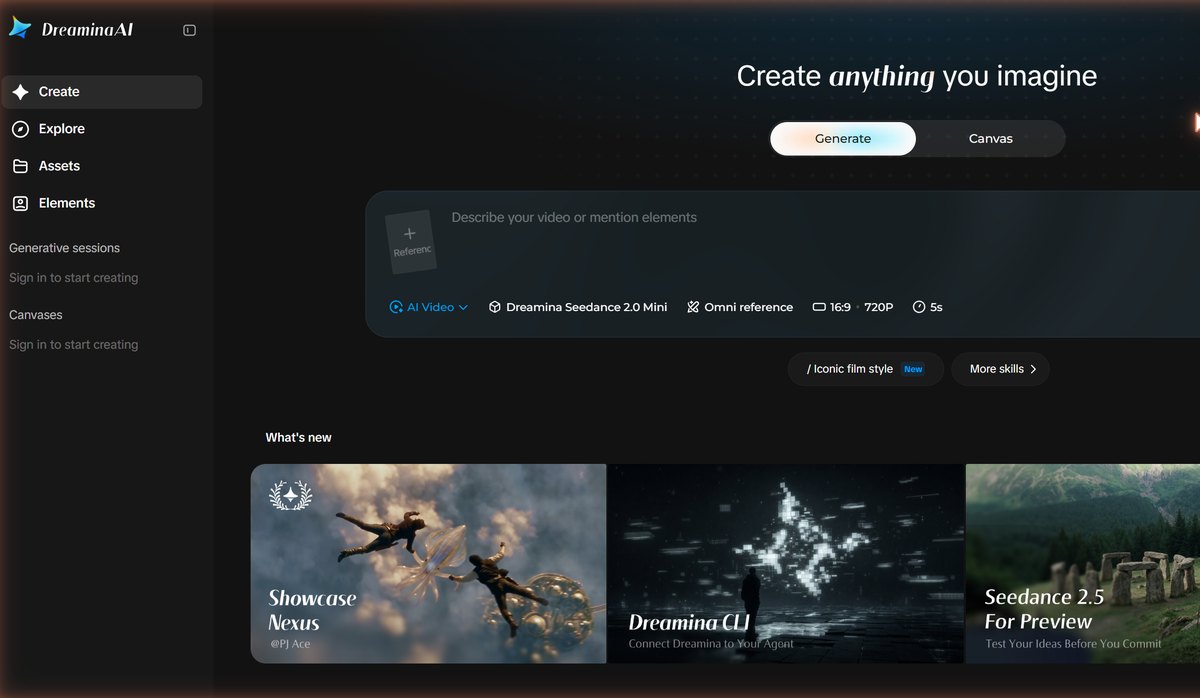This screenshot has height=698, width=1200.
Task: Open the Seedance 2.5 For Preview card
Action: pyautogui.click(x=1083, y=563)
